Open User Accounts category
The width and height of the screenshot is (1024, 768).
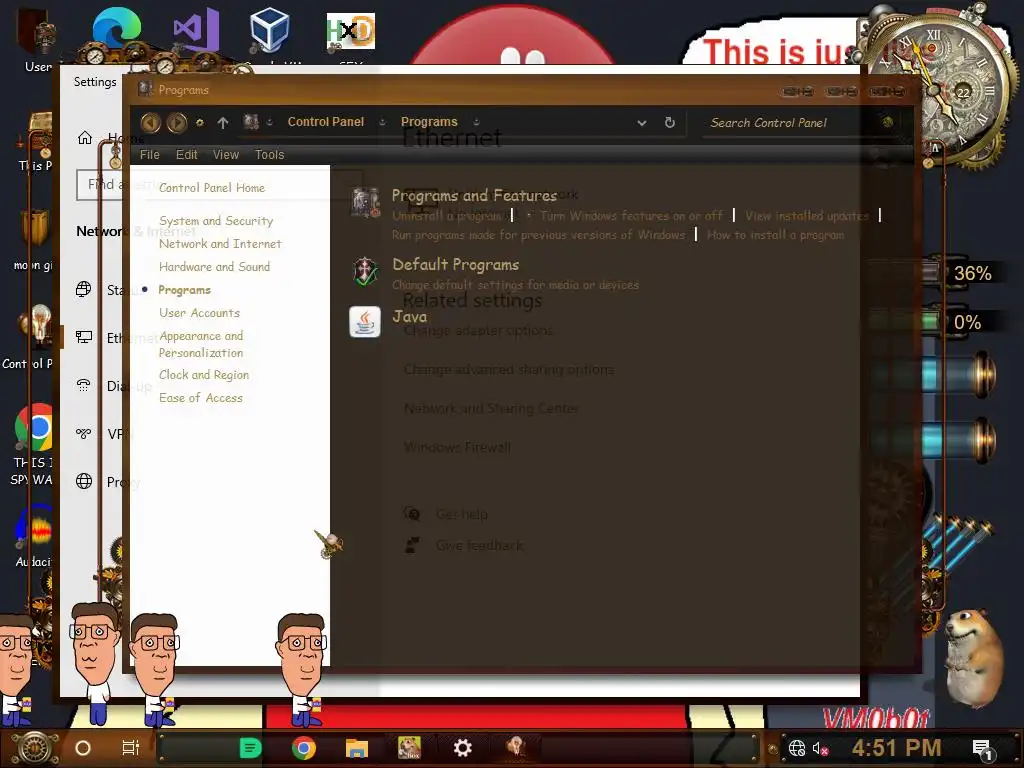(199, 313)
